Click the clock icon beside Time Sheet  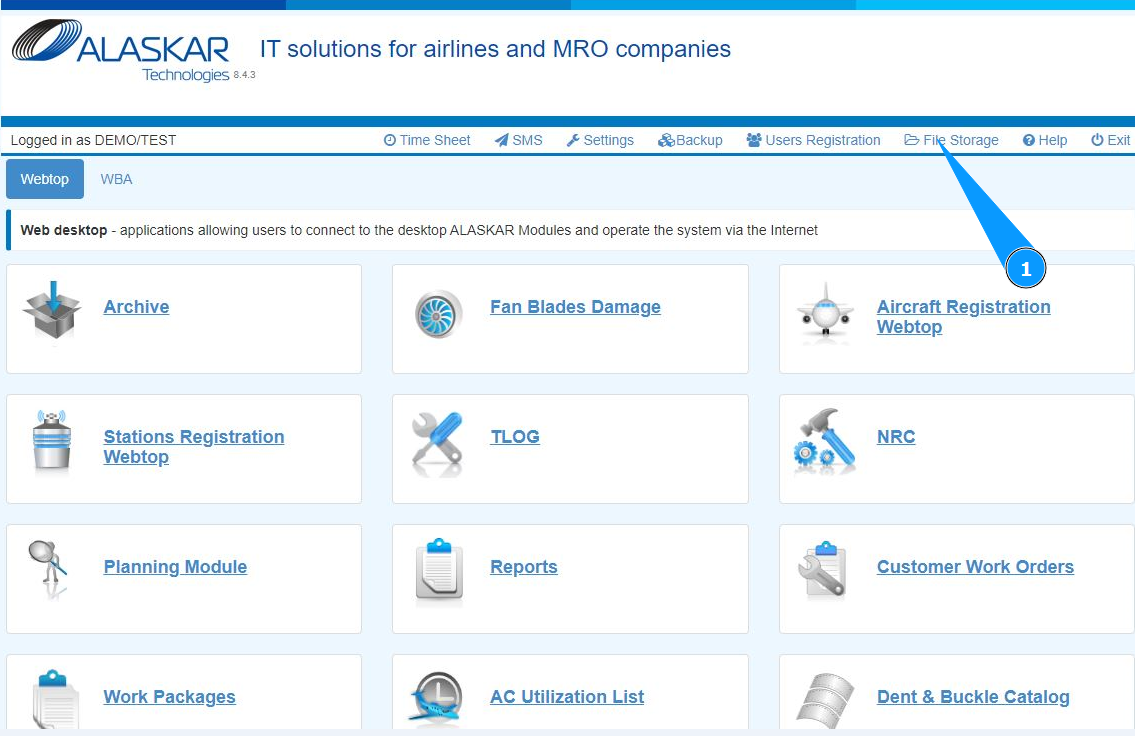coord(389,140)
